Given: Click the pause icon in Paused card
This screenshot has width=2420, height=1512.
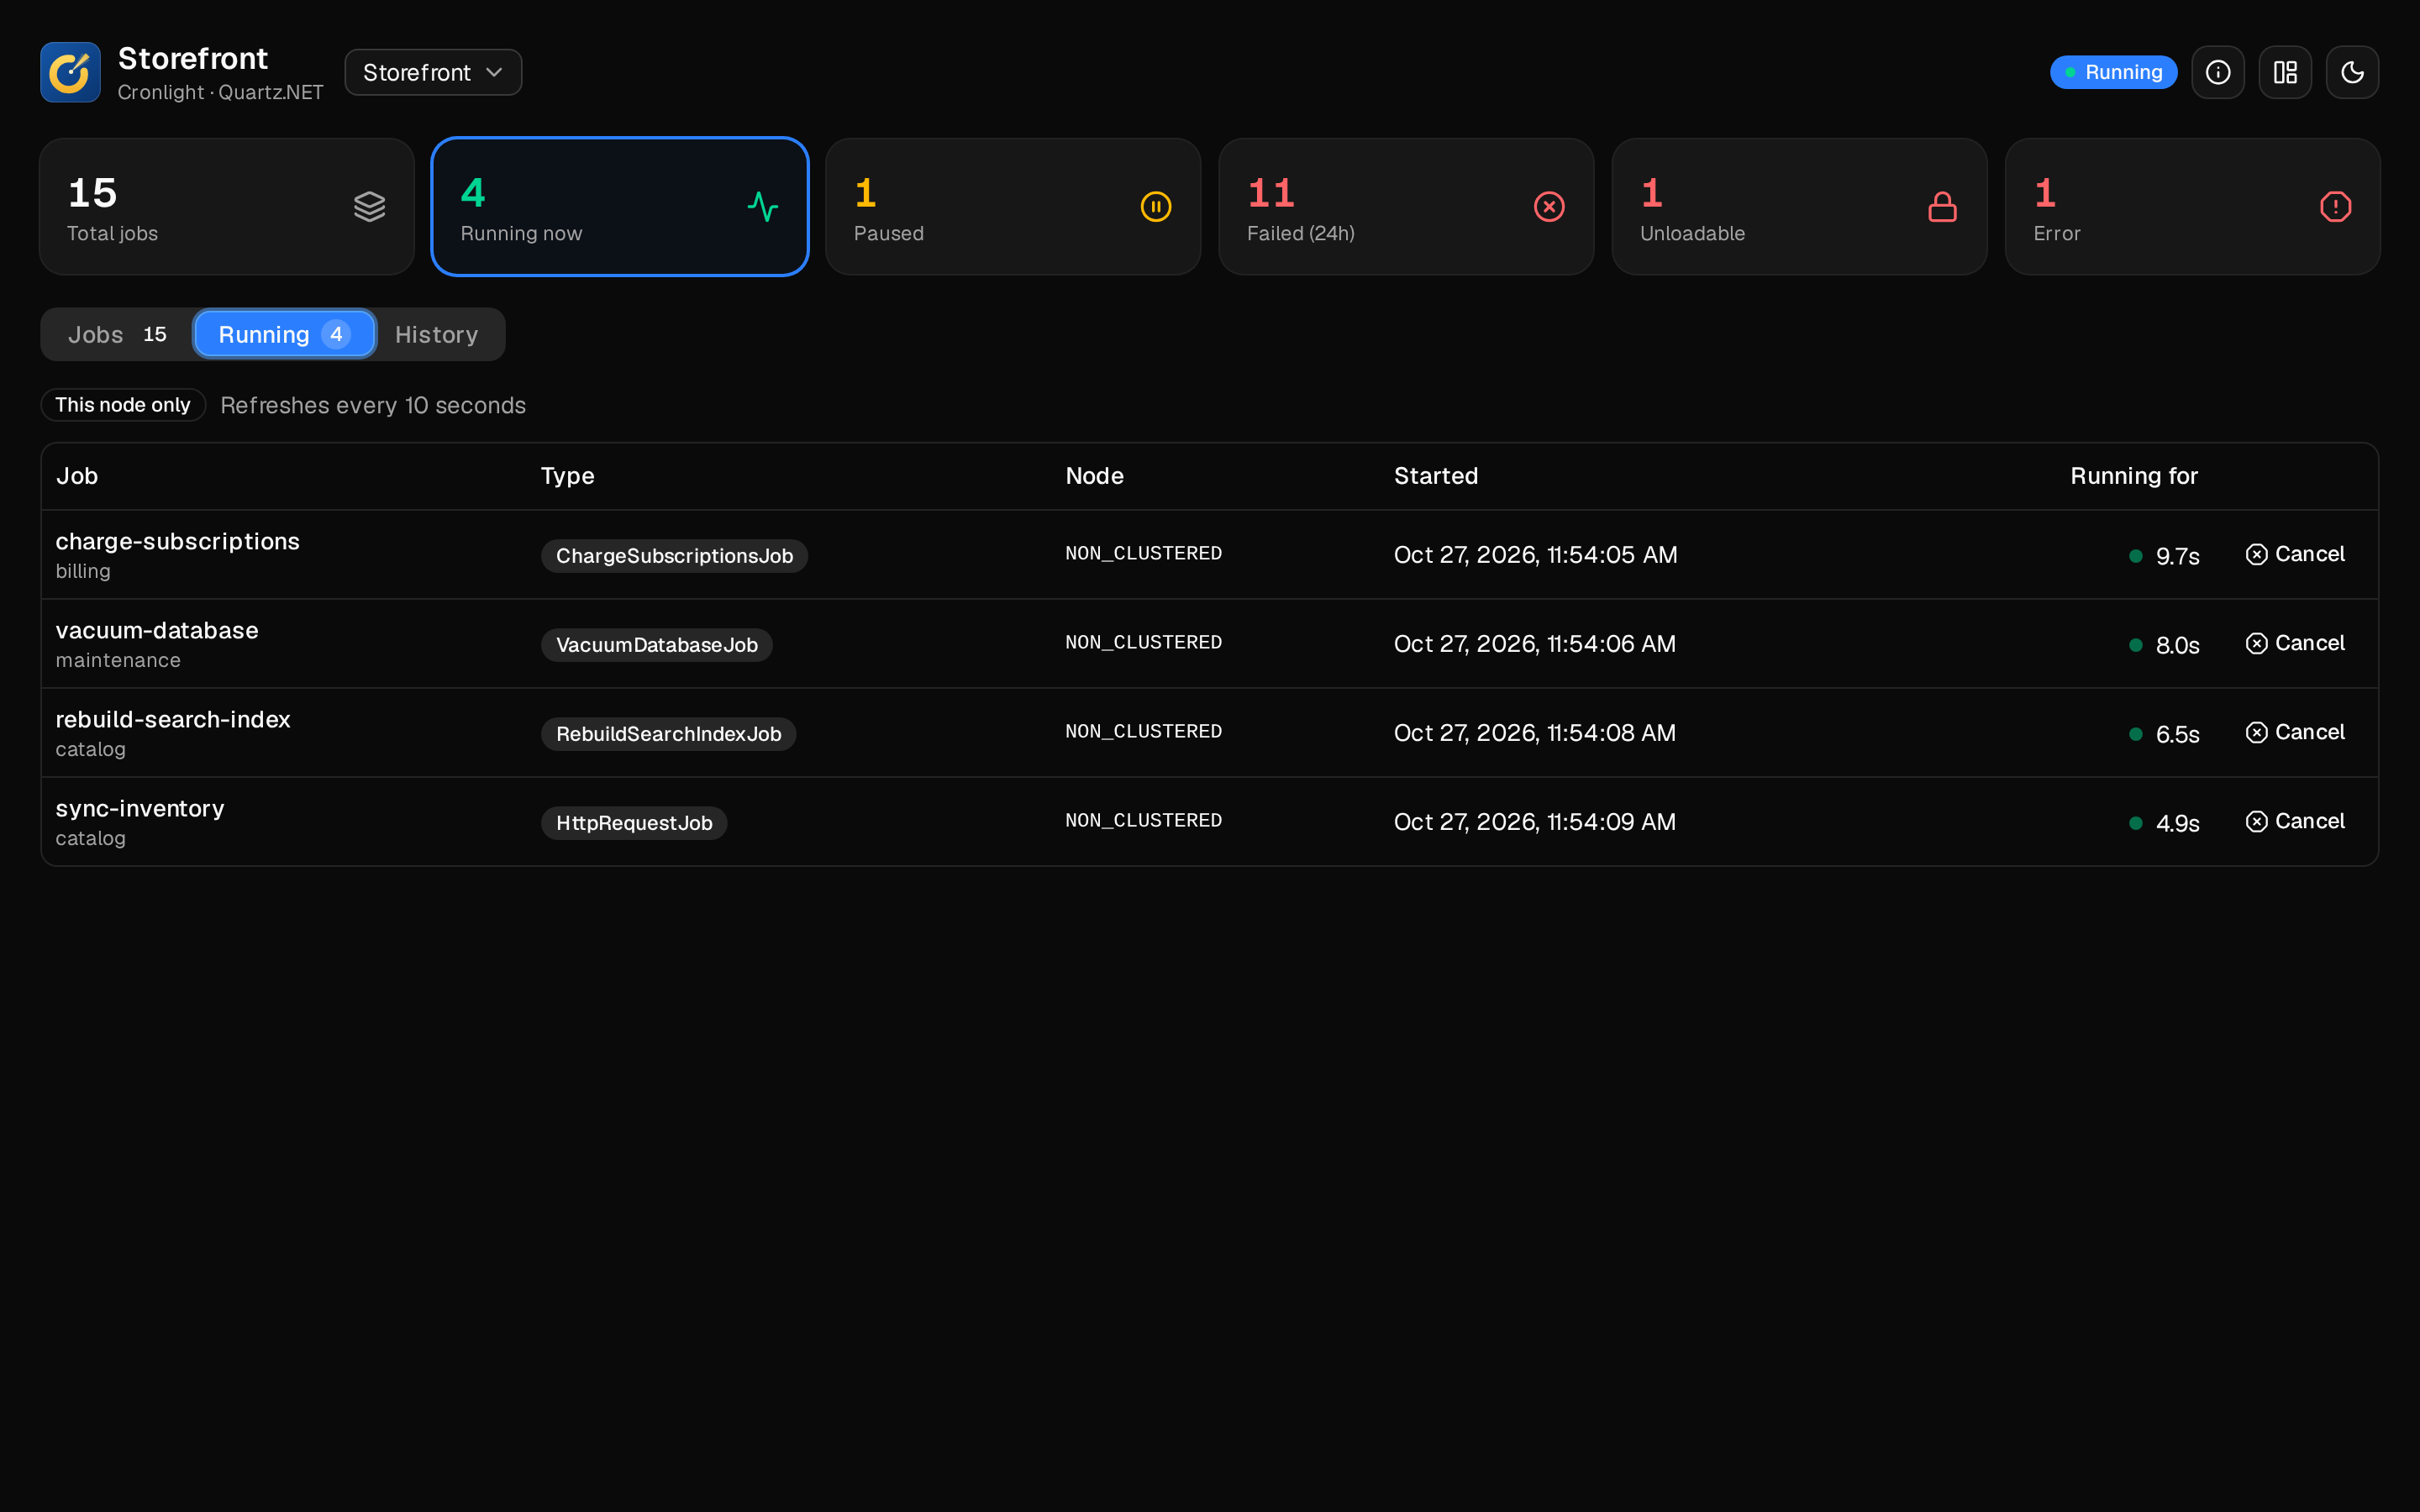Looking at the screenshot, I should [x=1155, y=207].
